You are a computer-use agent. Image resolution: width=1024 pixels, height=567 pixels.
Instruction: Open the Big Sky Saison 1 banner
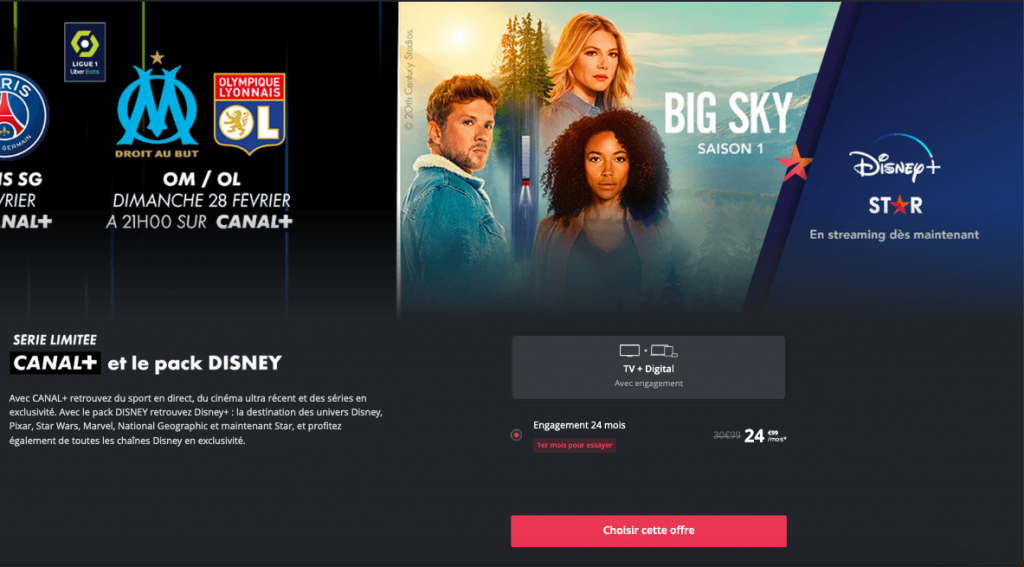tap(711, 159)
